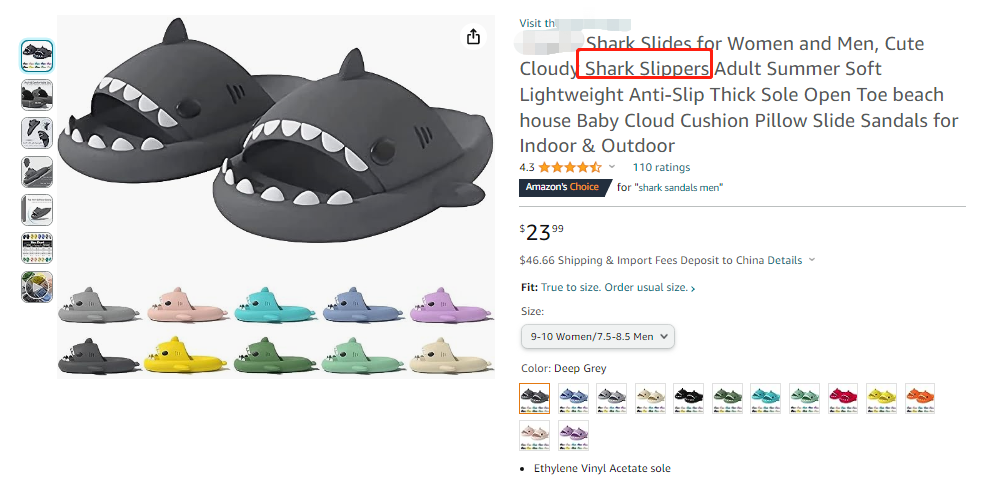The image size is (991, 478).
Task: Select the Deep Grey color swatch
Action: [534, 398]
